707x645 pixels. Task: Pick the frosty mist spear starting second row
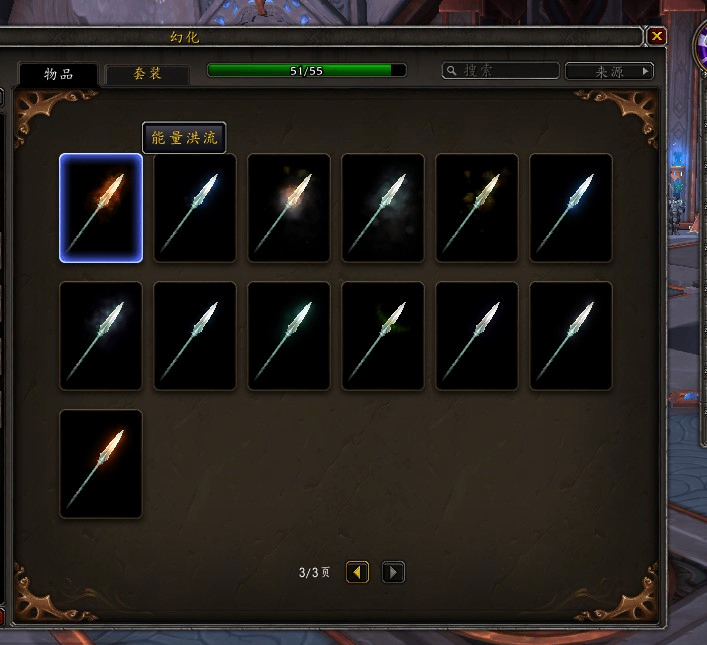click(x=101, y=336)
